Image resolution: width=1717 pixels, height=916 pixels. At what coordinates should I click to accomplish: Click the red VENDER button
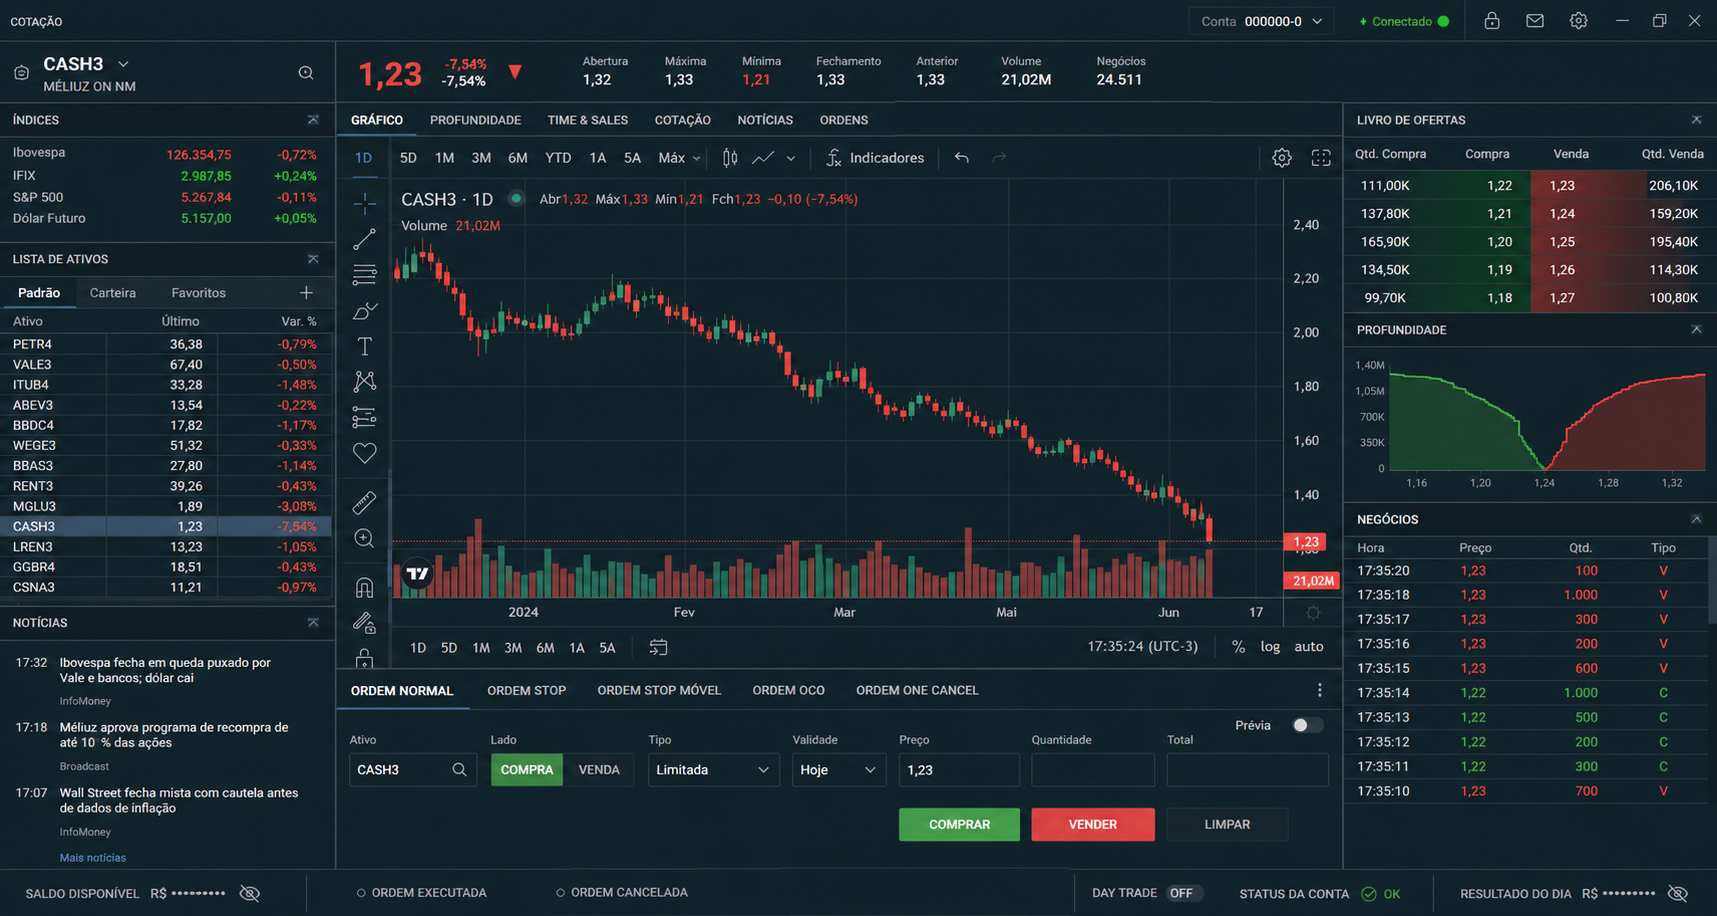pos(1093,824)
